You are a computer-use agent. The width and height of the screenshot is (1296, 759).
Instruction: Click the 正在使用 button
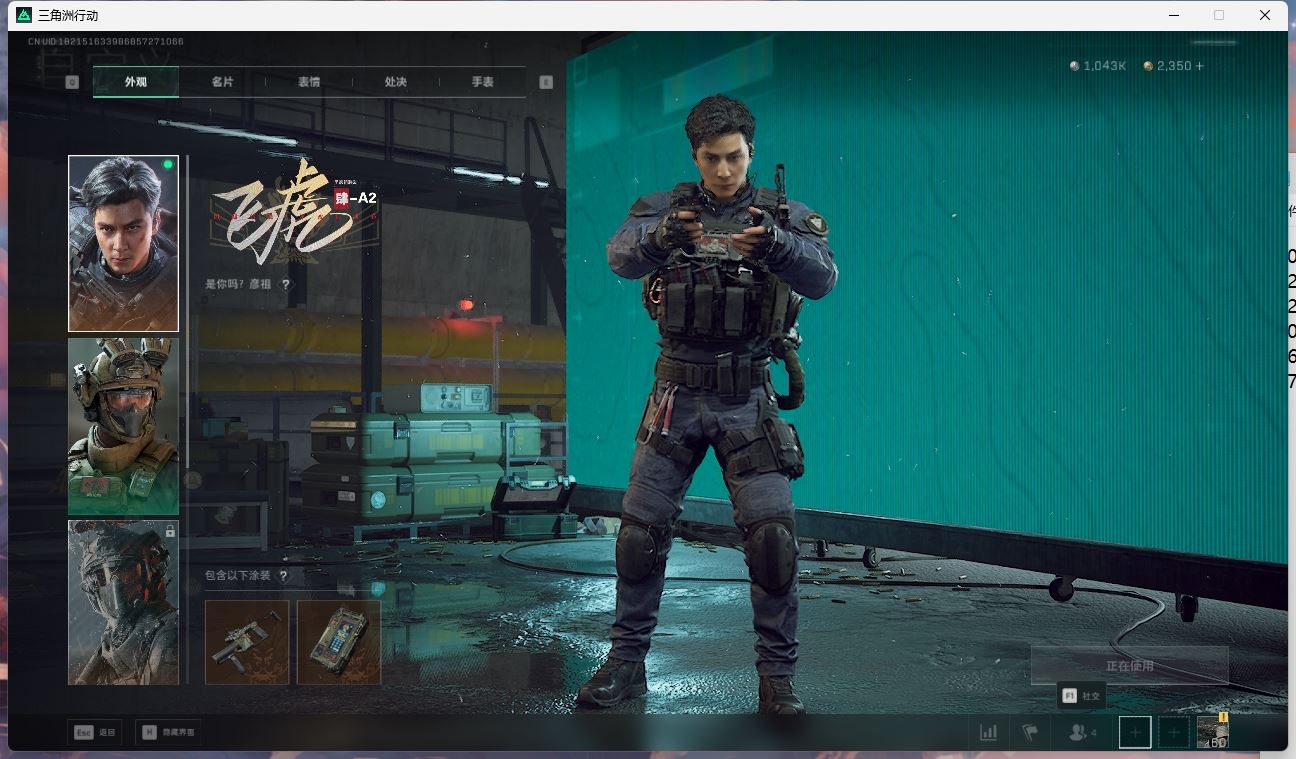point(1129,666)
